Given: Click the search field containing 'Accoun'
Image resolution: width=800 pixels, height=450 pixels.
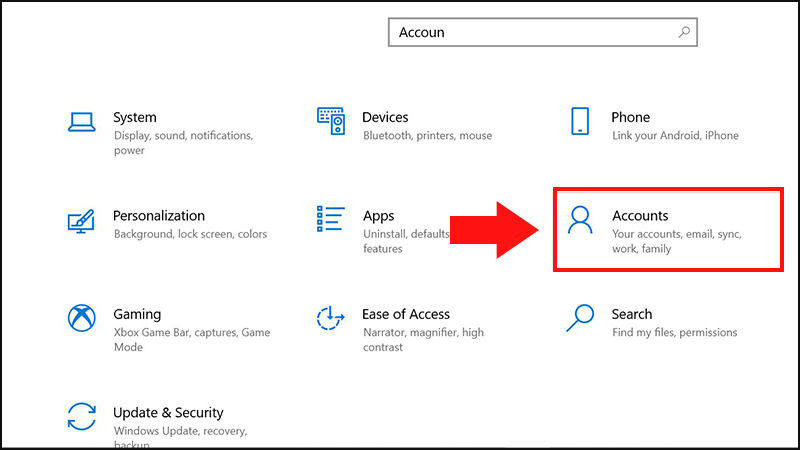Looking at the screenshot, I should (x=542, y=32).
